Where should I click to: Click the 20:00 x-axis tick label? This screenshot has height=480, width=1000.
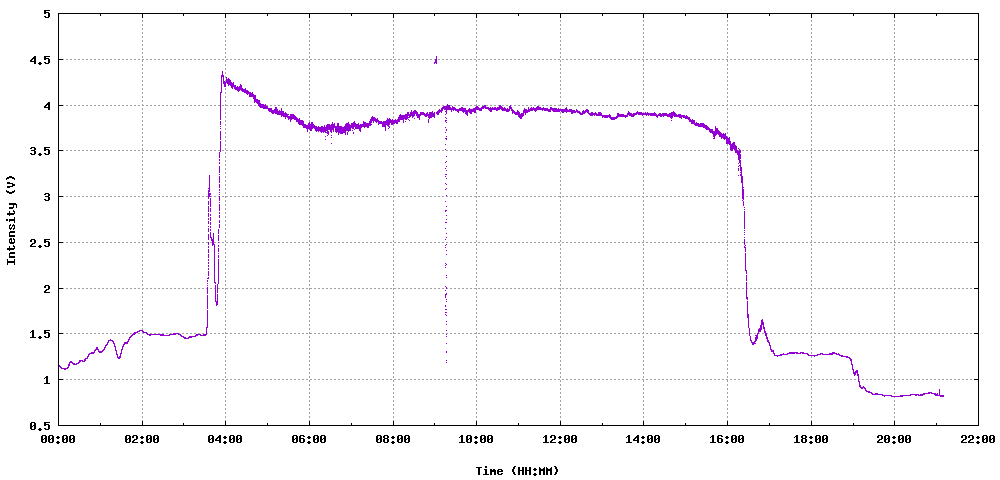[x=894, y=439]
